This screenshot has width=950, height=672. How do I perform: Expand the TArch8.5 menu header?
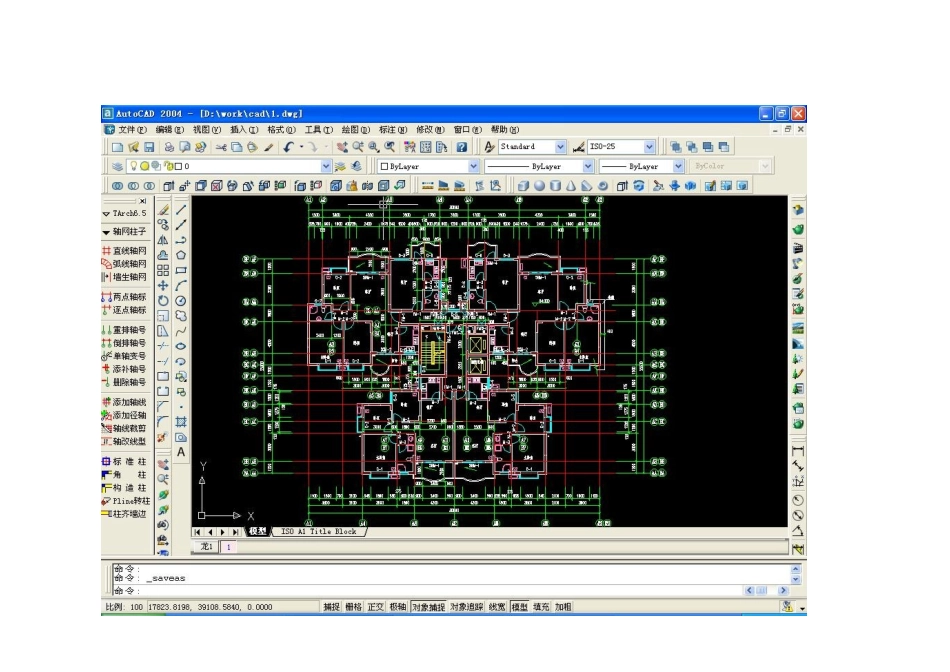125,213
